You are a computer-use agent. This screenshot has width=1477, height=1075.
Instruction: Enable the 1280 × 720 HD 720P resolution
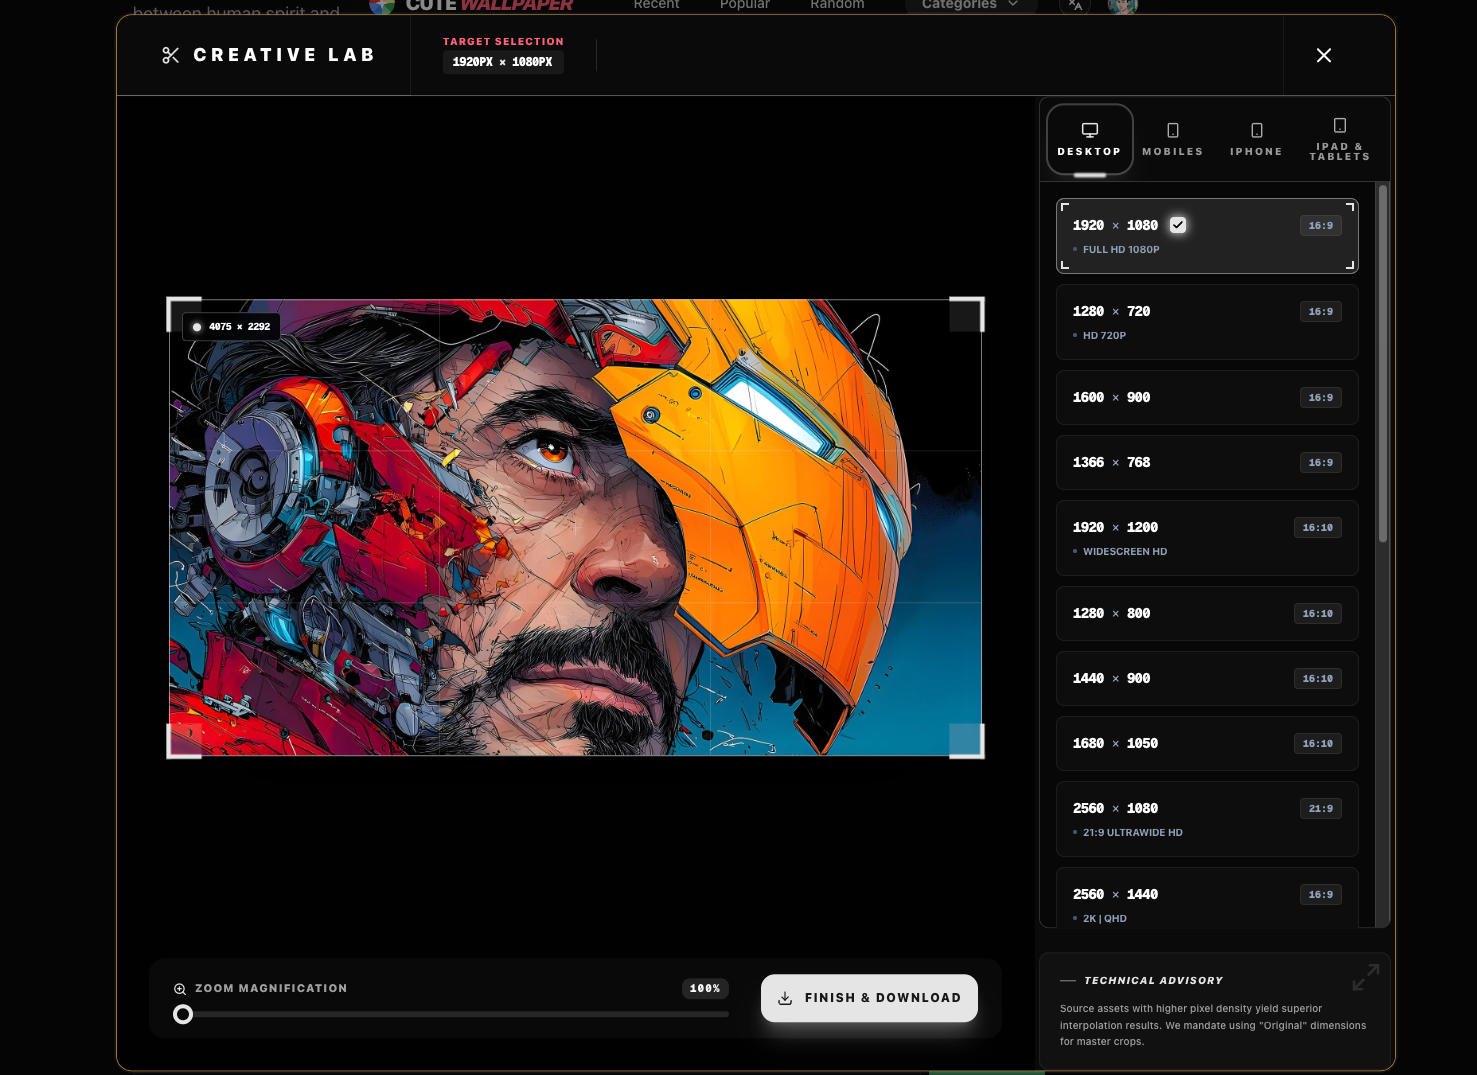tap(1206, 322)
